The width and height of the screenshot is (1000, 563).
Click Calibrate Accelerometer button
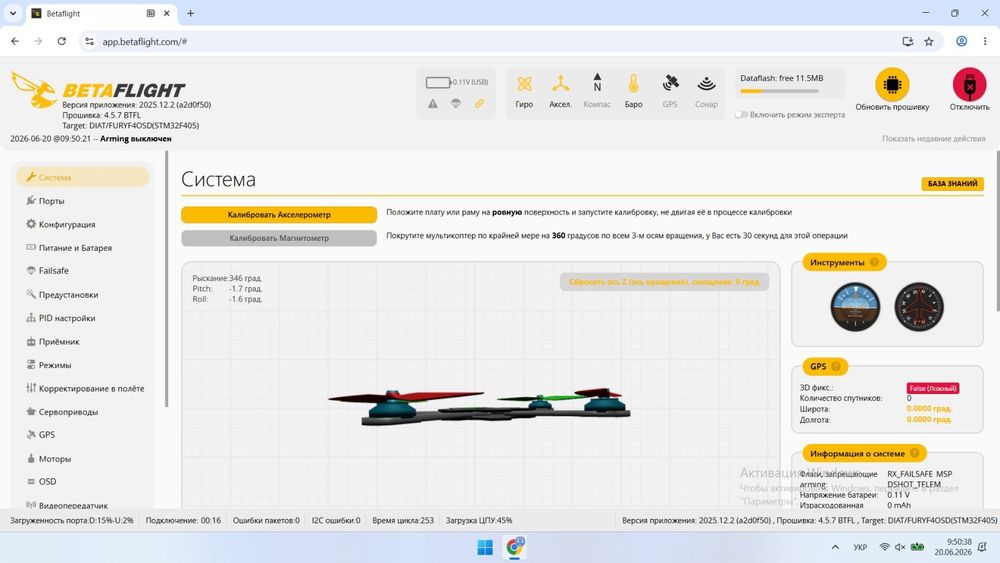[x=279, y=215]
